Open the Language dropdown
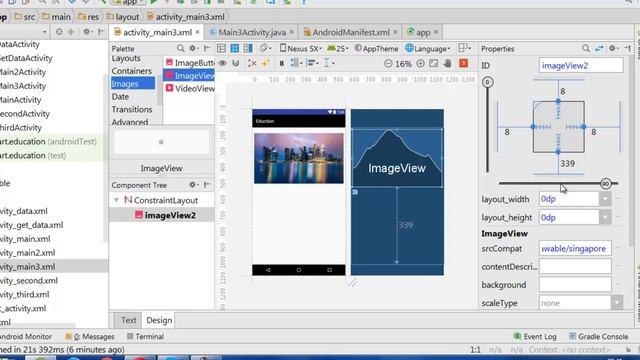Viewport: 640px width, 360px height. pyautogui.click(x=427, y=49)
